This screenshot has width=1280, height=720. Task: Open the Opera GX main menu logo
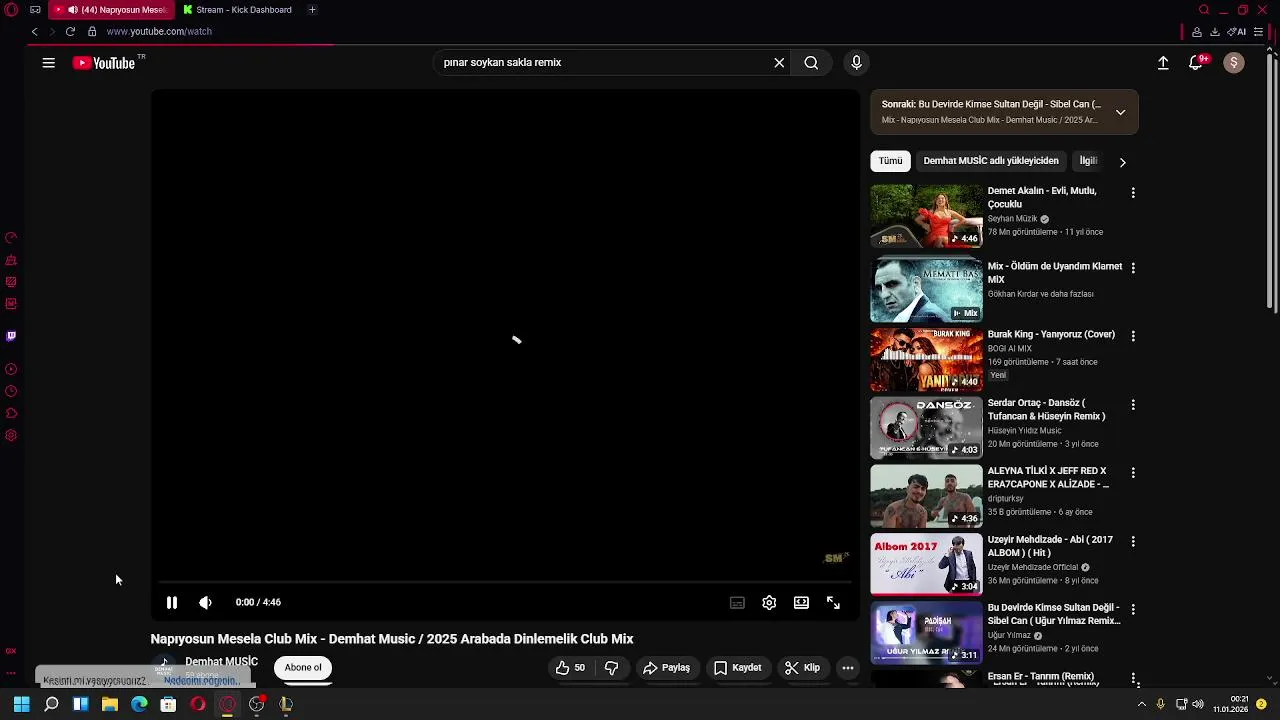click(x=11, y=10)
